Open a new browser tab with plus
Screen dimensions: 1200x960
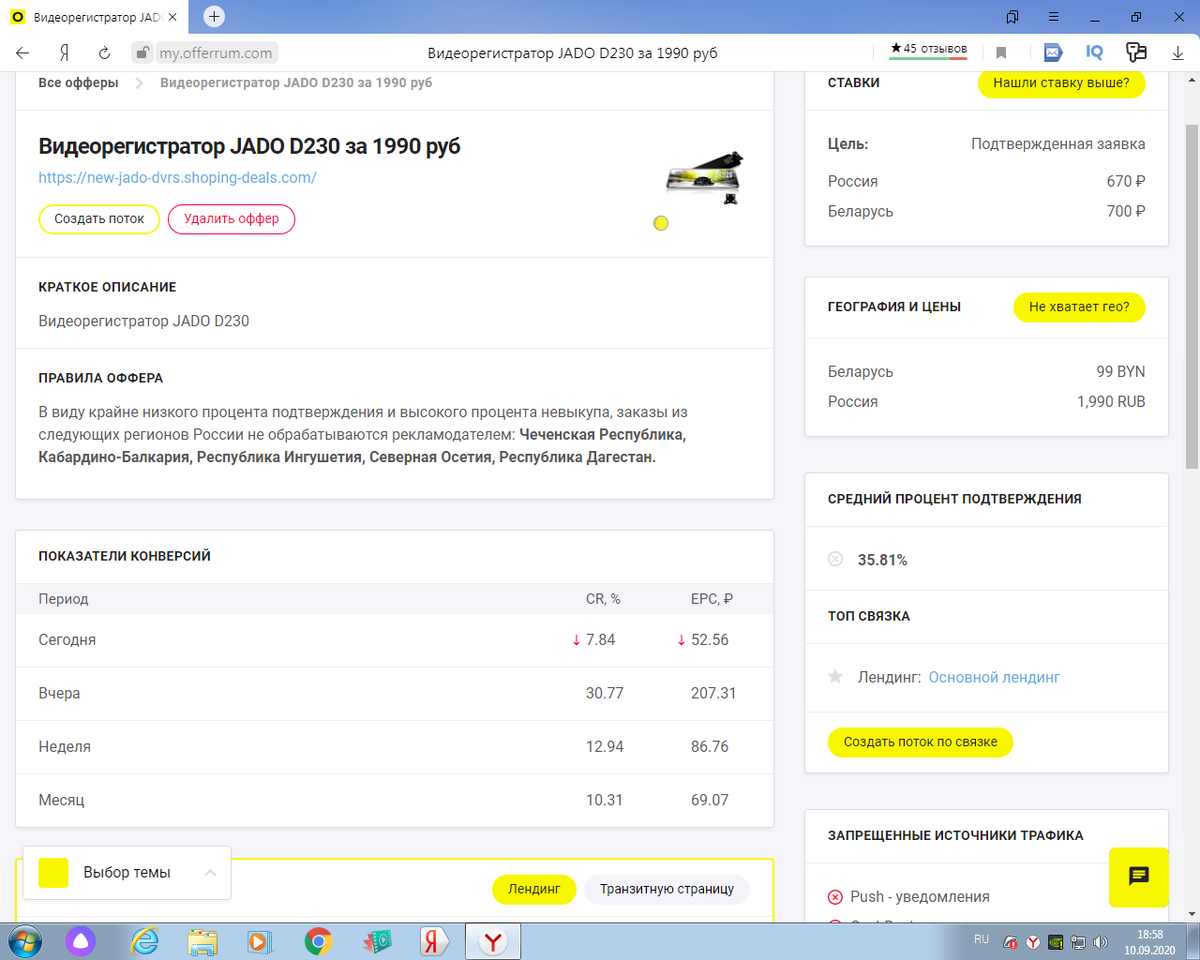point(214,17)
